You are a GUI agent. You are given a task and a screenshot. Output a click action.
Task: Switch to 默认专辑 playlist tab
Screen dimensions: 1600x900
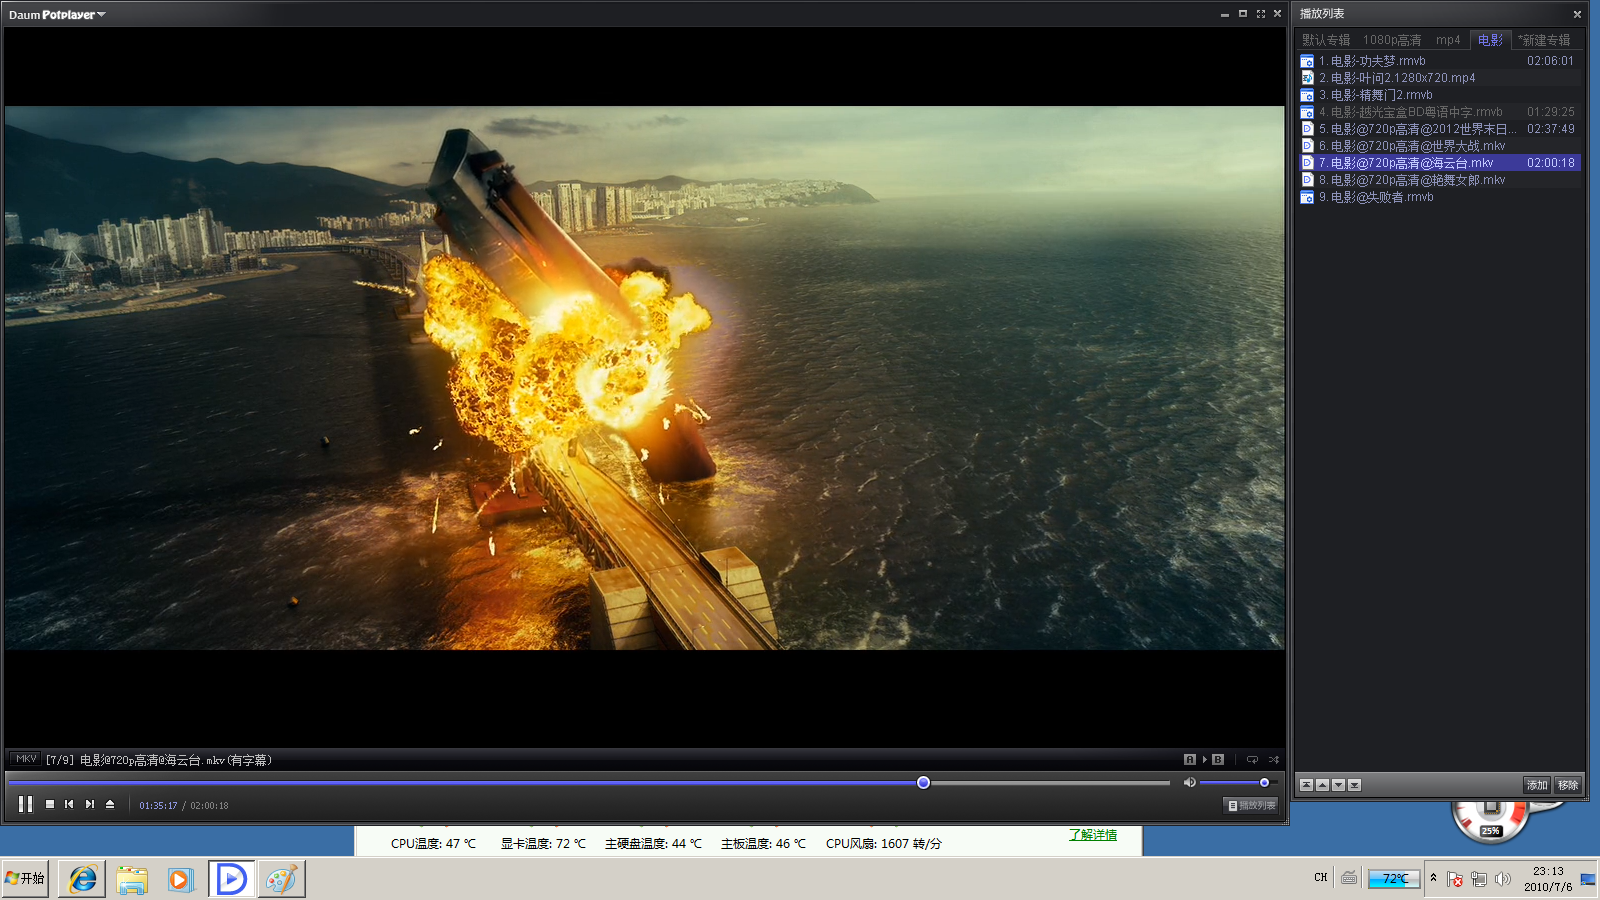[1326, 40]
